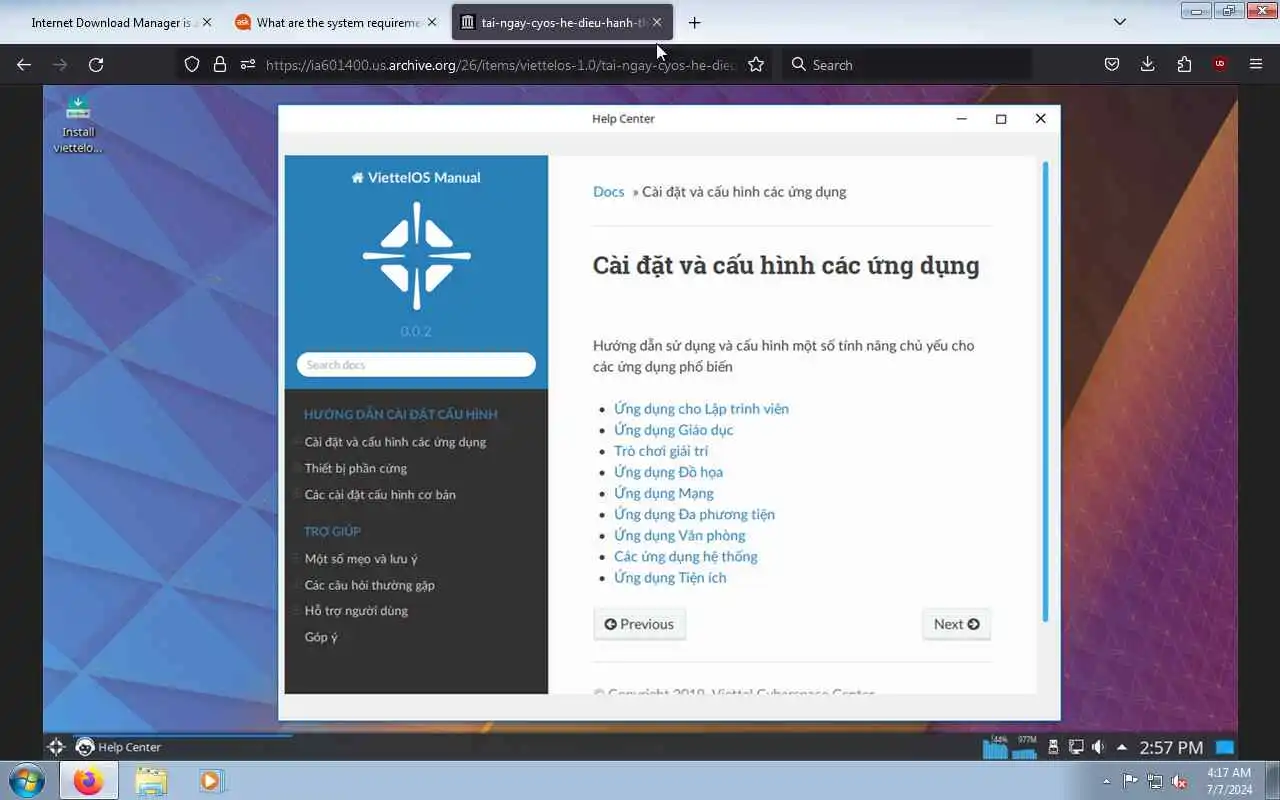
Task: Select the tai-ngay-cyos-he-dieu-hanh tab
Action: click(x=563, y=22)
